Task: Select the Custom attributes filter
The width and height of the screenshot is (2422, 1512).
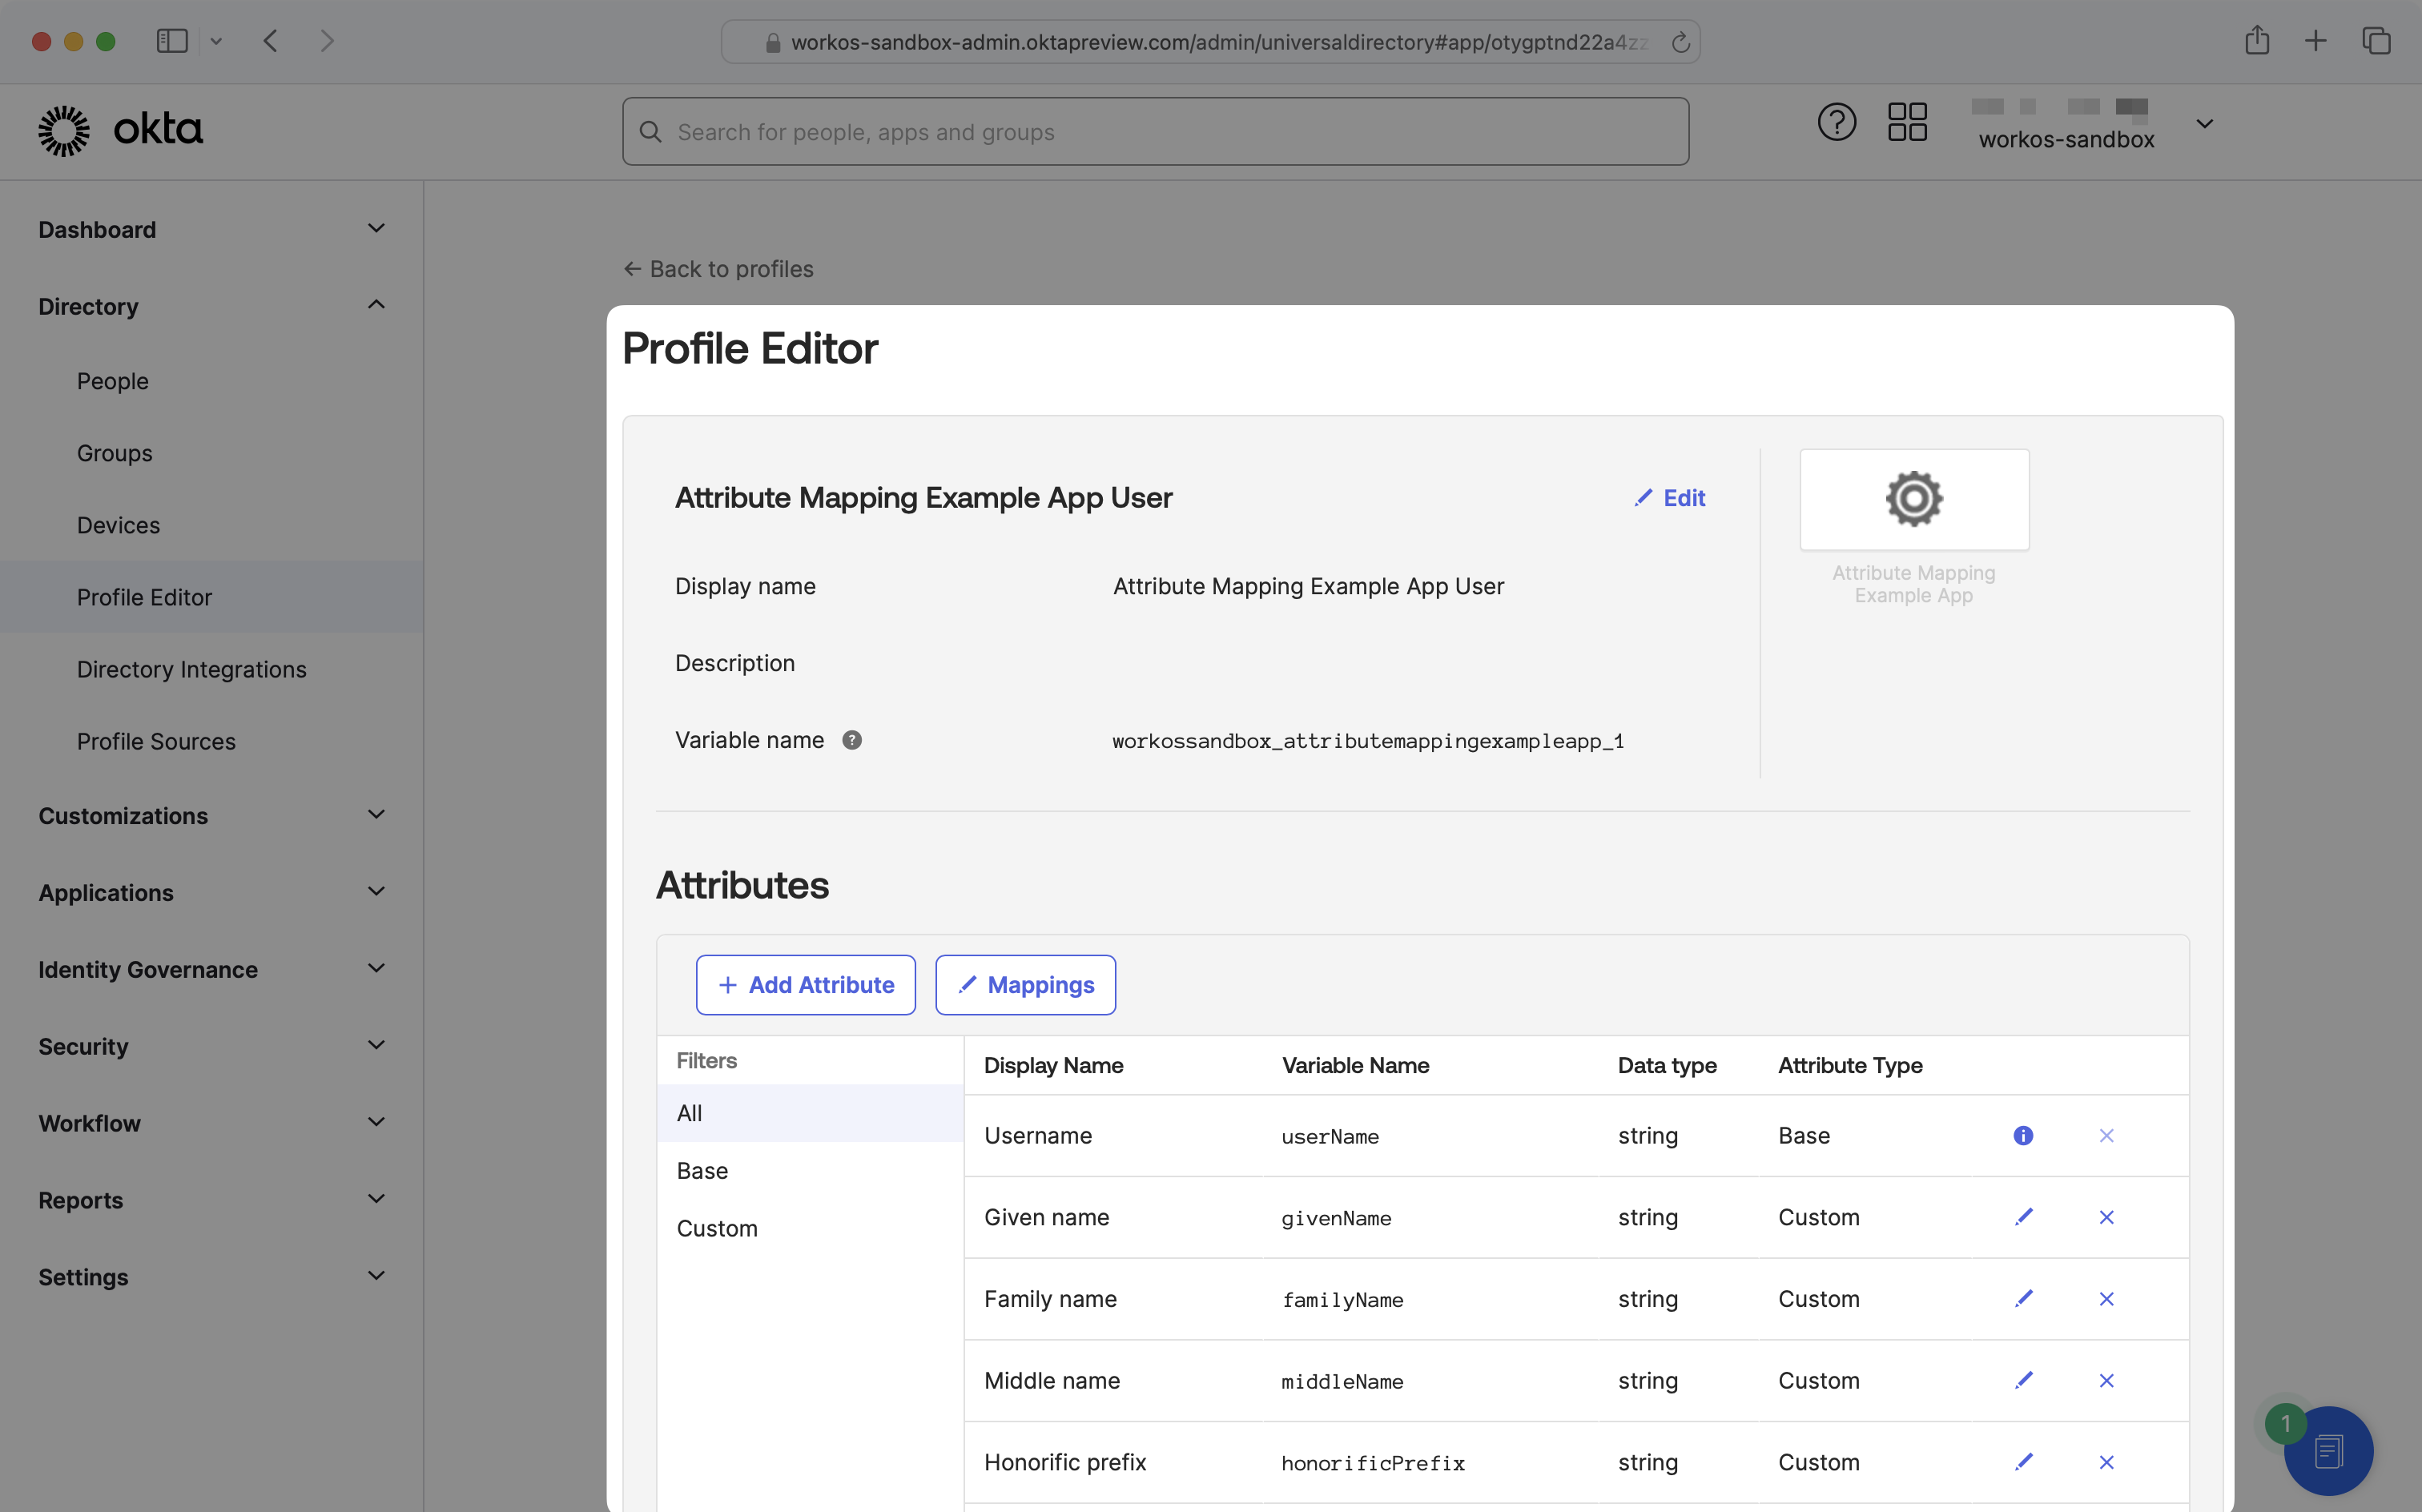Action: [x=716, y=1228]
